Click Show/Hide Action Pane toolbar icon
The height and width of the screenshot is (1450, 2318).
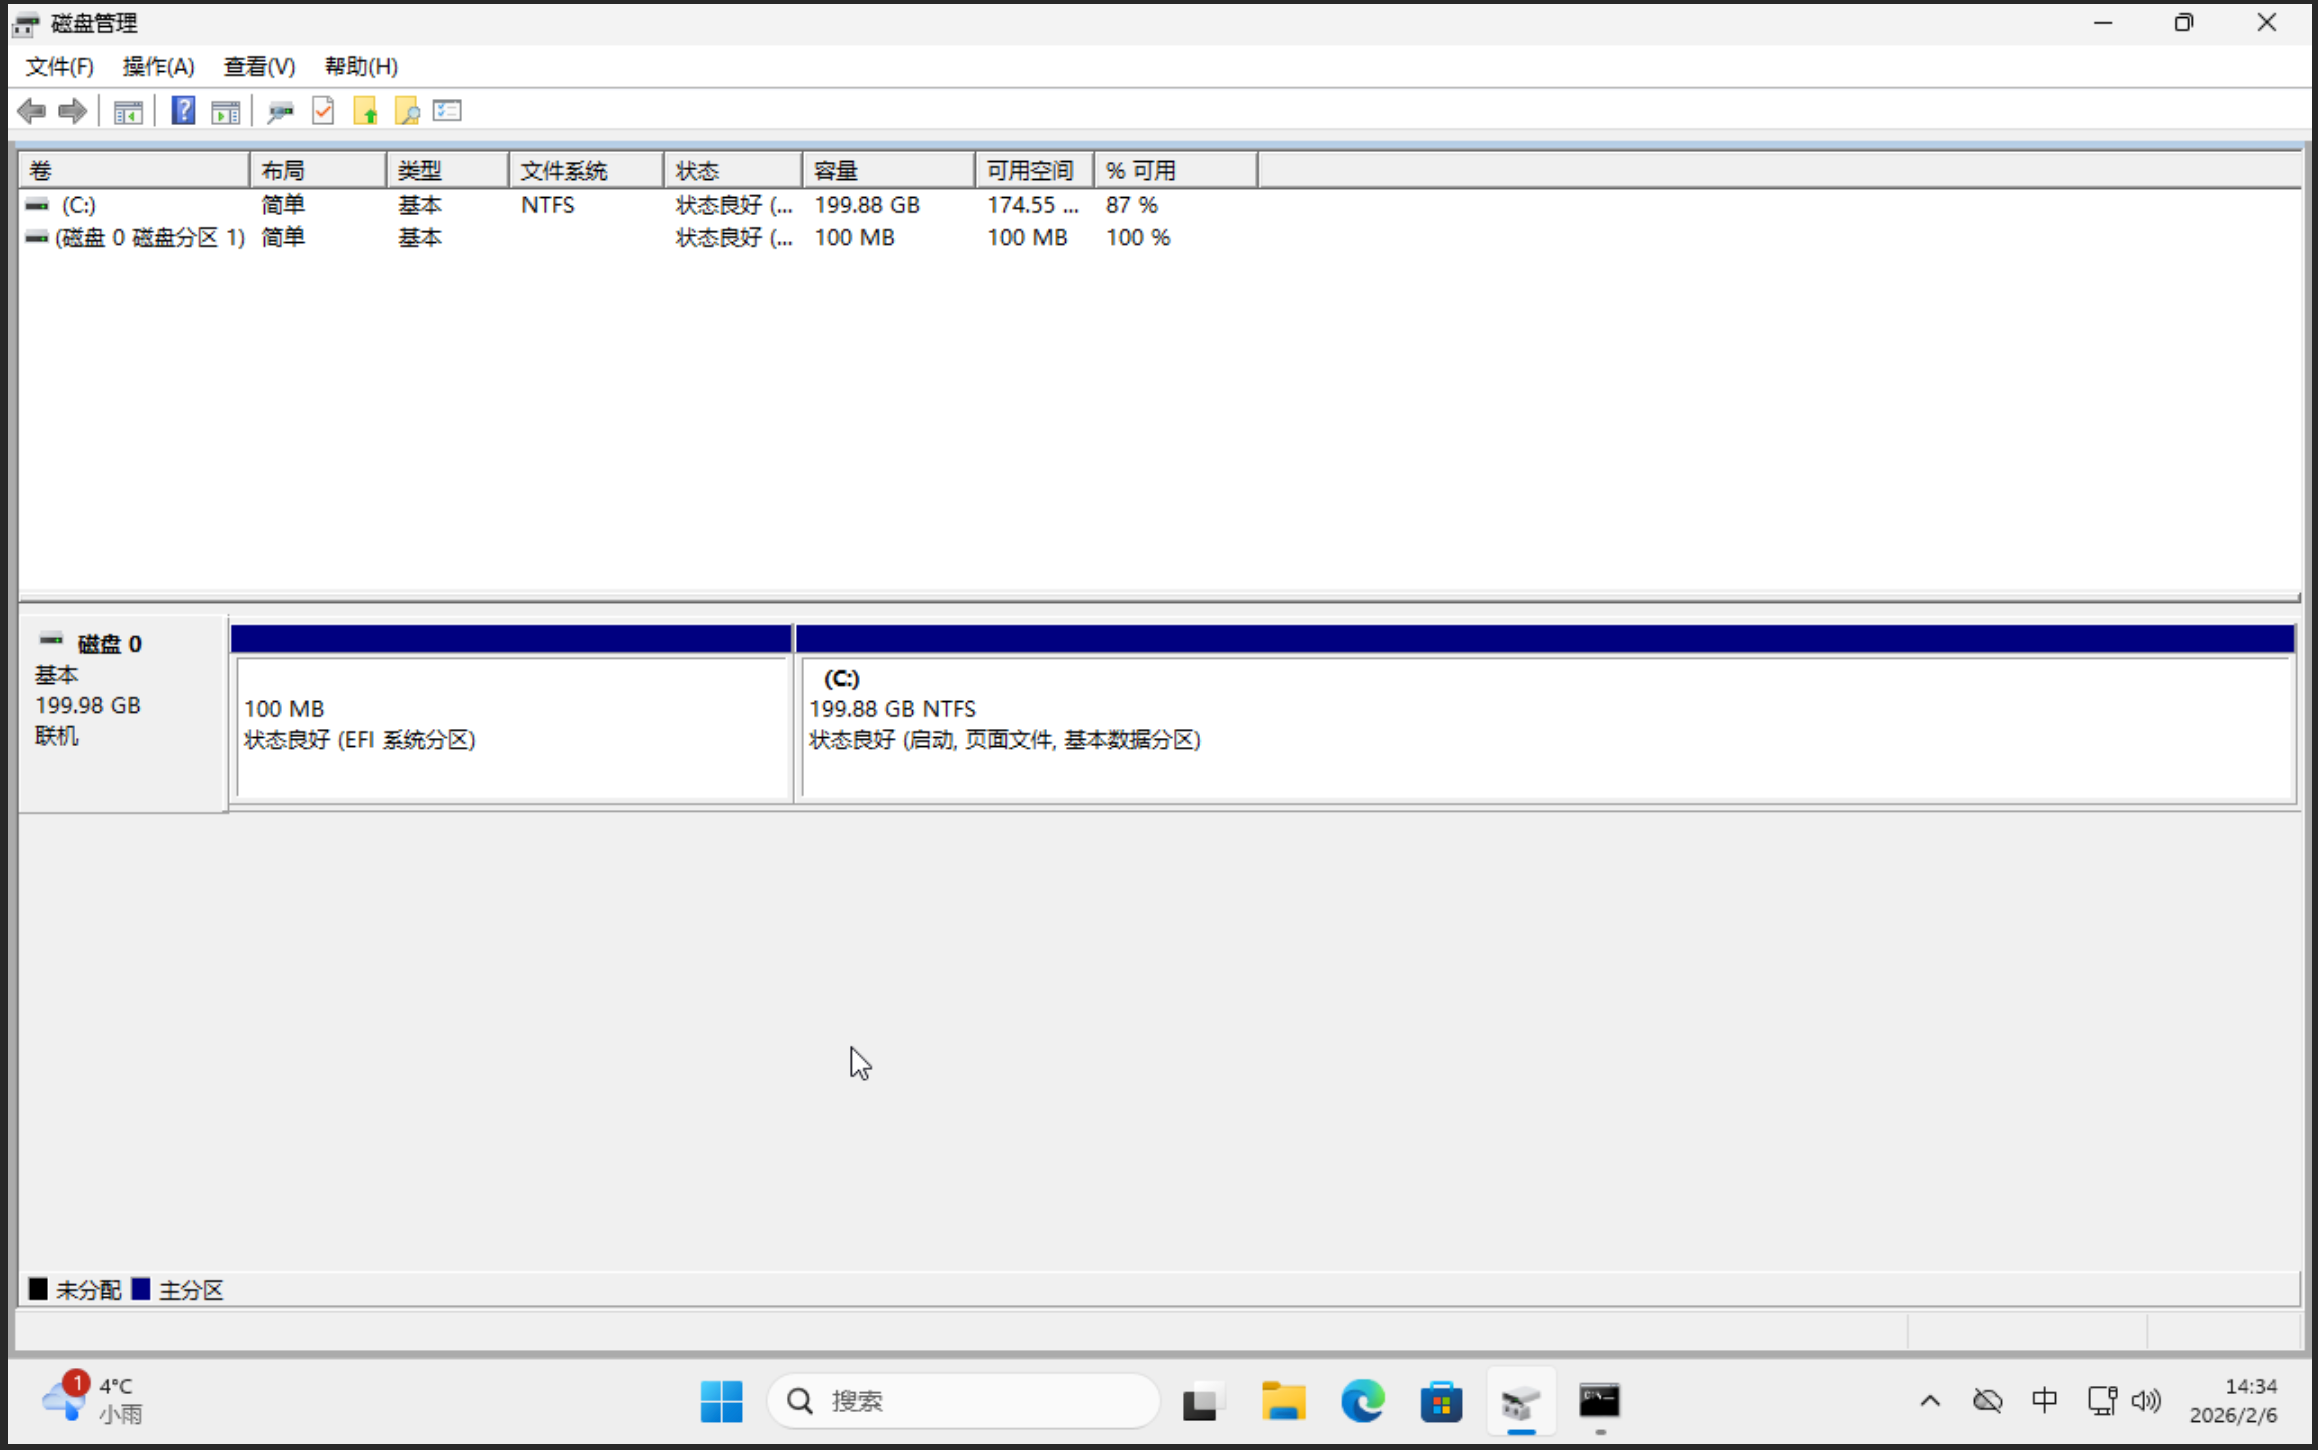226,112
